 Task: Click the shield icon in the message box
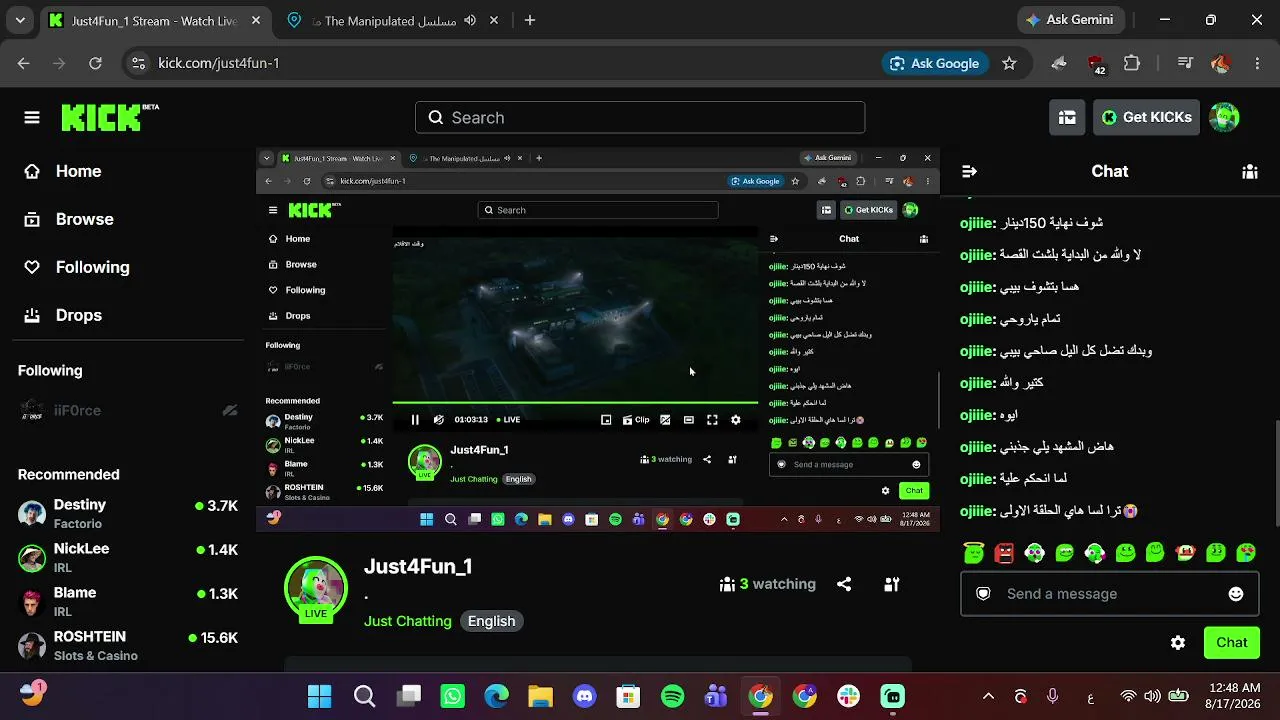(983, 594)
